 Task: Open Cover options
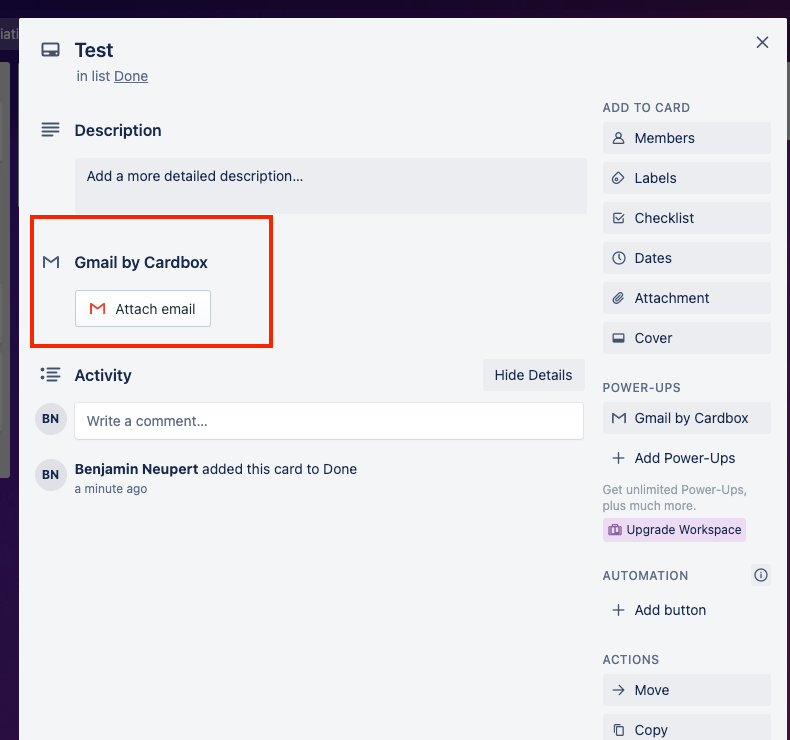click(686, 338)
